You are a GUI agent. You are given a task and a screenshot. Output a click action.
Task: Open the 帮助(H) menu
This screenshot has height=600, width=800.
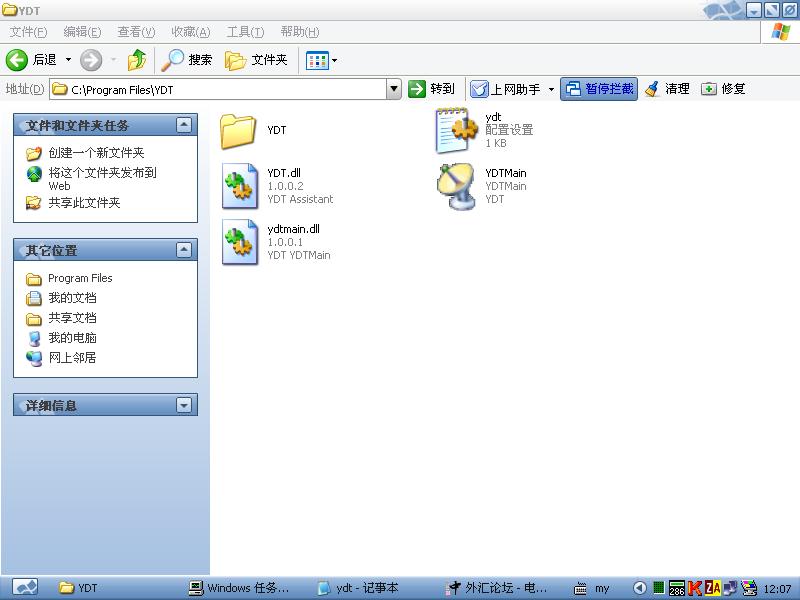pyautogui.click(x=300, y=32)
